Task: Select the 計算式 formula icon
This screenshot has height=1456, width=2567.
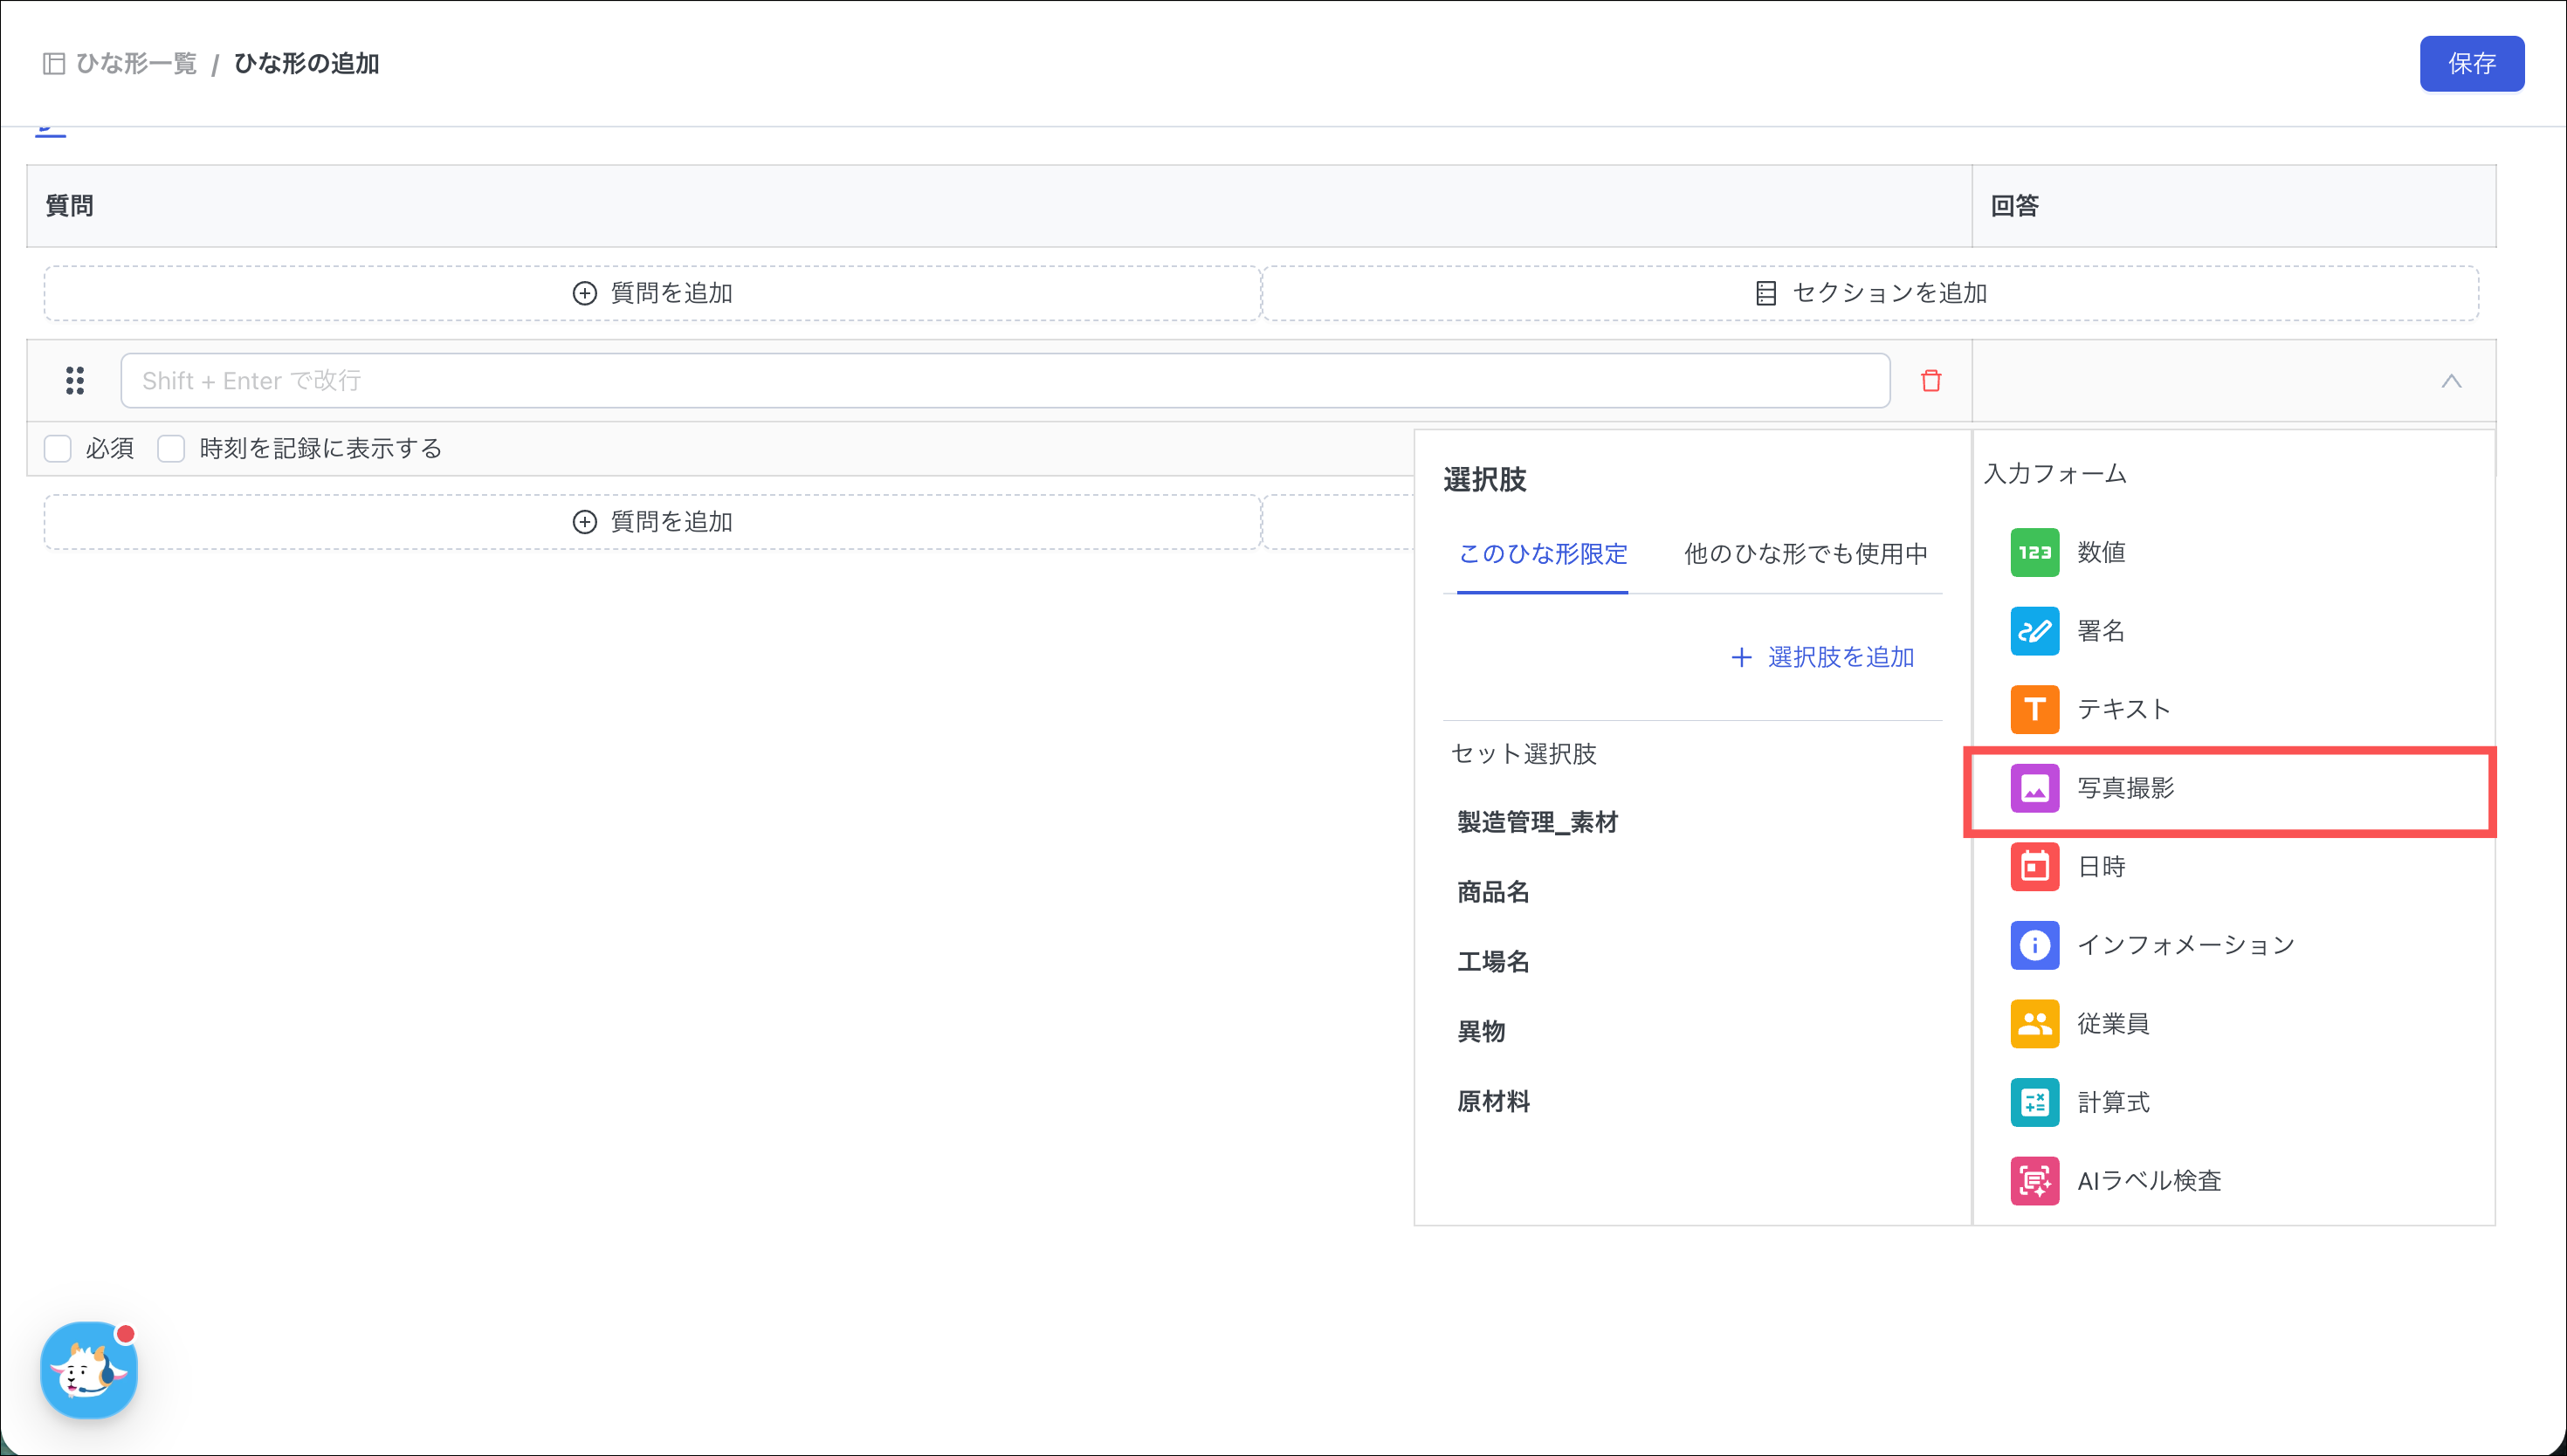Action: pos(2034,1102)
